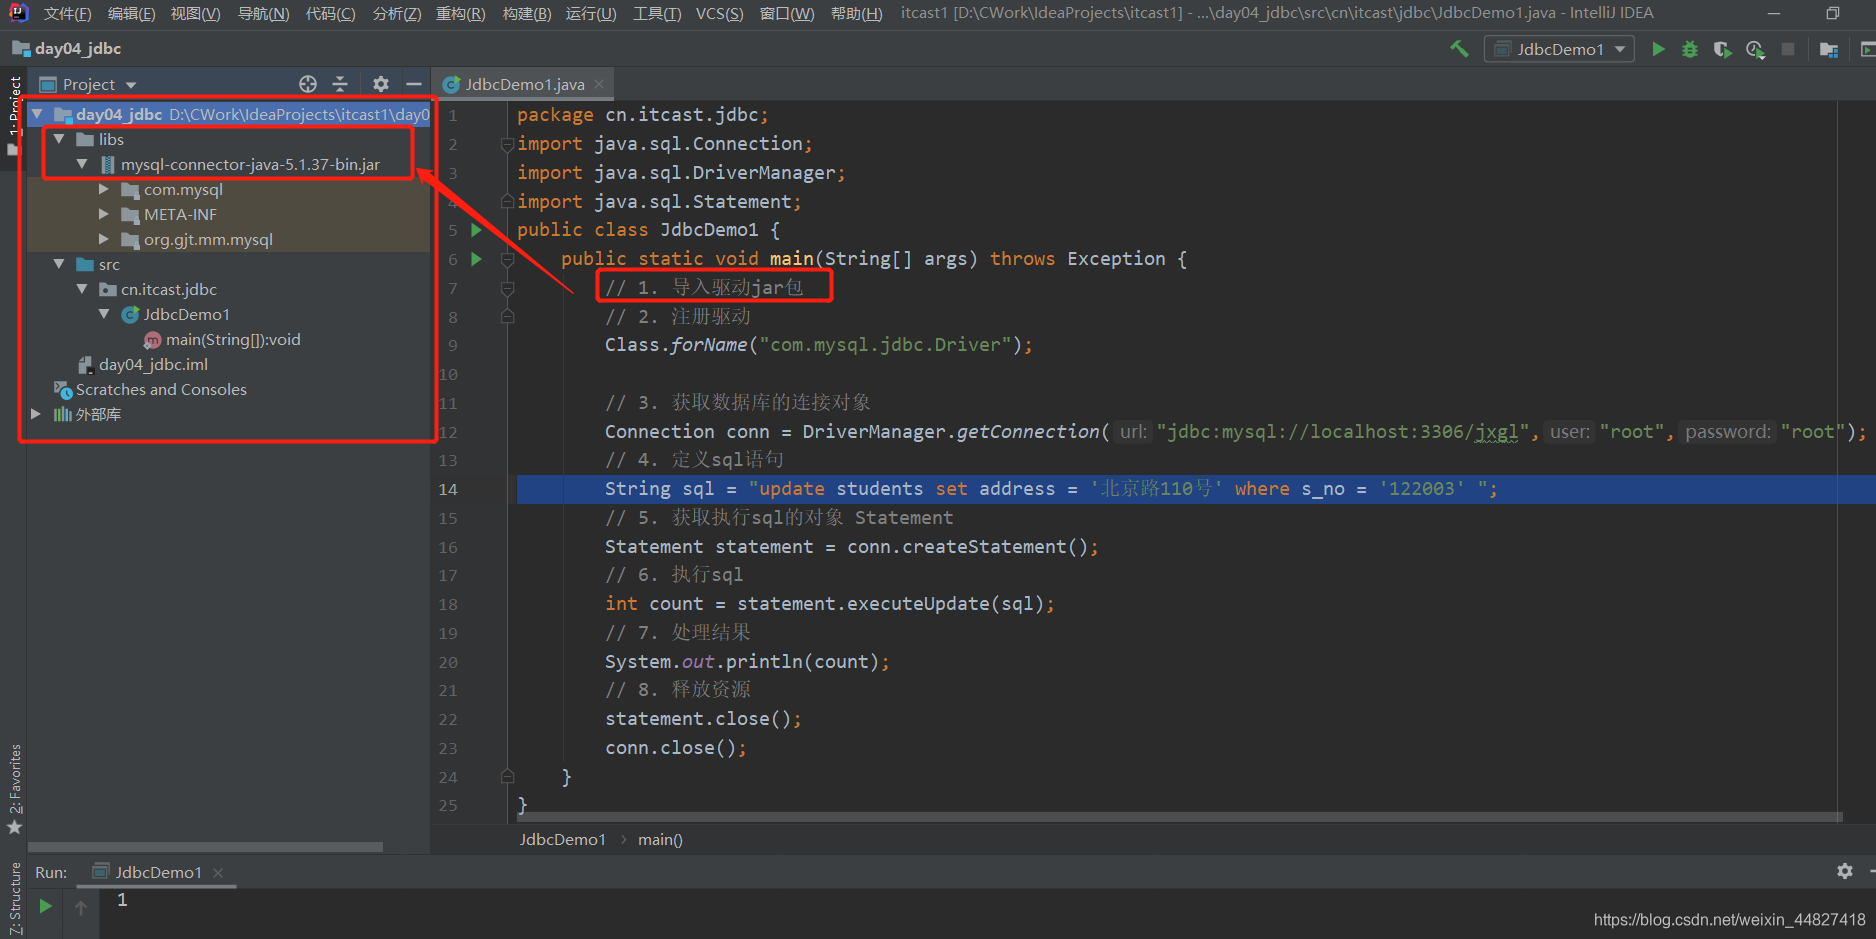Viewport: 1876px width, 939px height.
Task: Close the JdbcDemo1.java editor tab
Action: [599, 84]
